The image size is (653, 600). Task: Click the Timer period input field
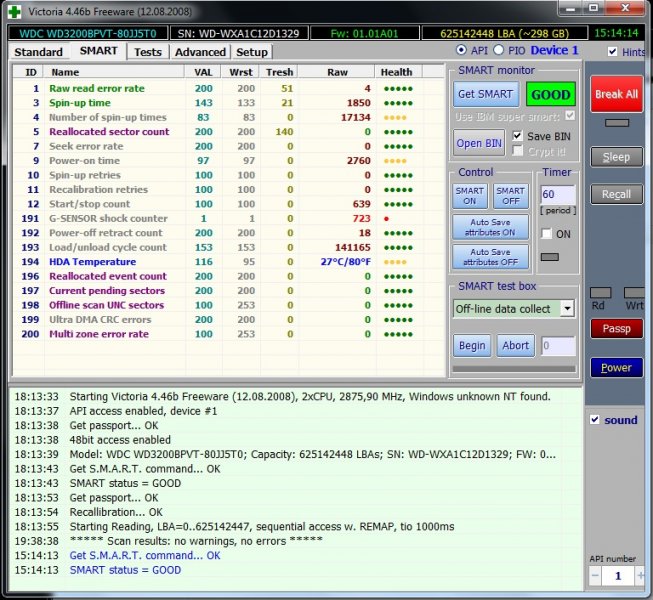[557, 194]
